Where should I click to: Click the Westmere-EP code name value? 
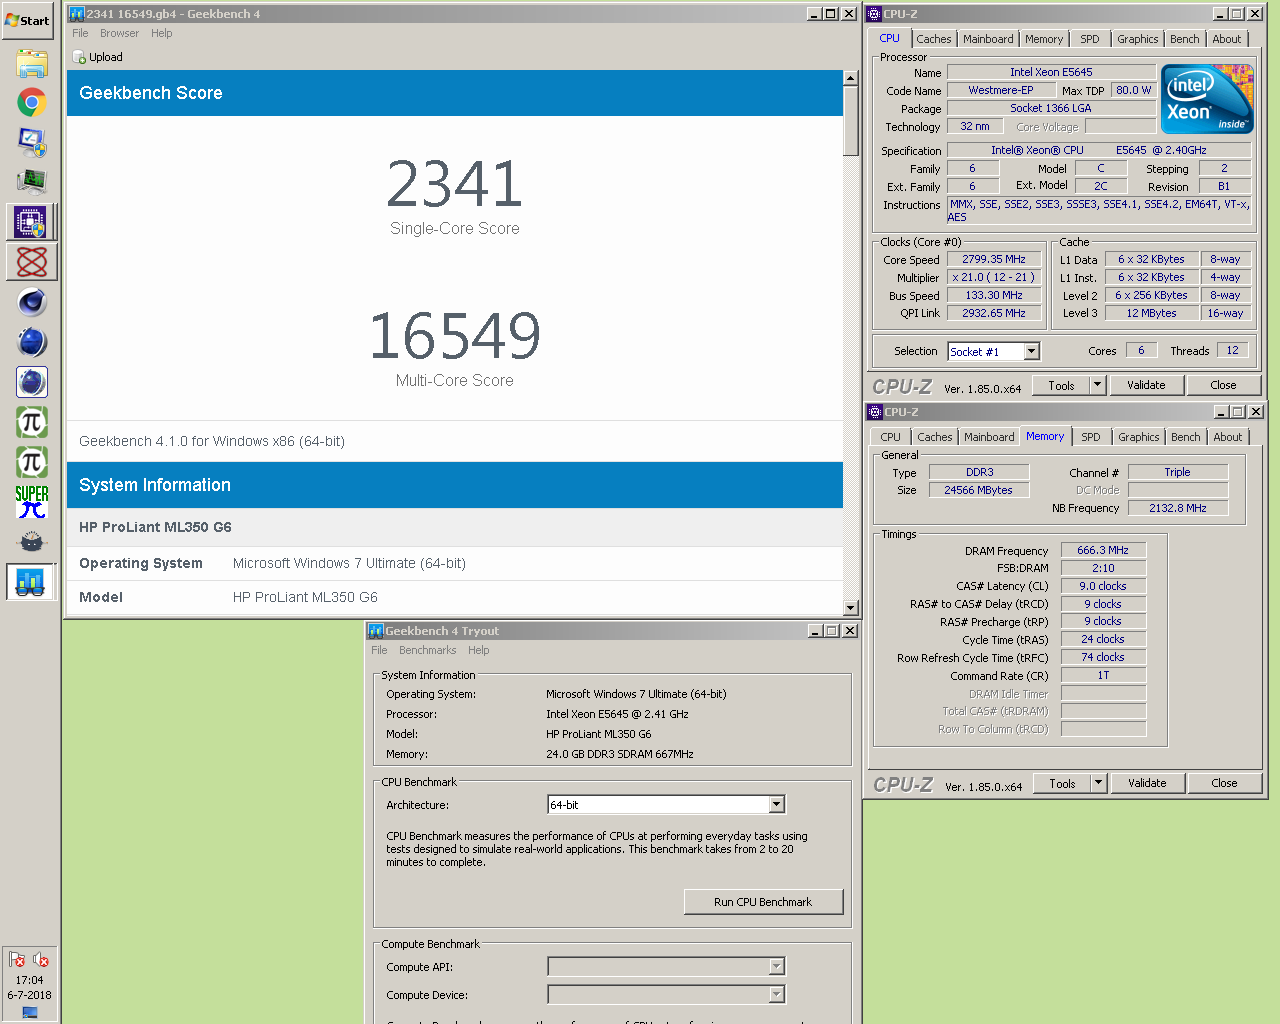click(1001, 90)
